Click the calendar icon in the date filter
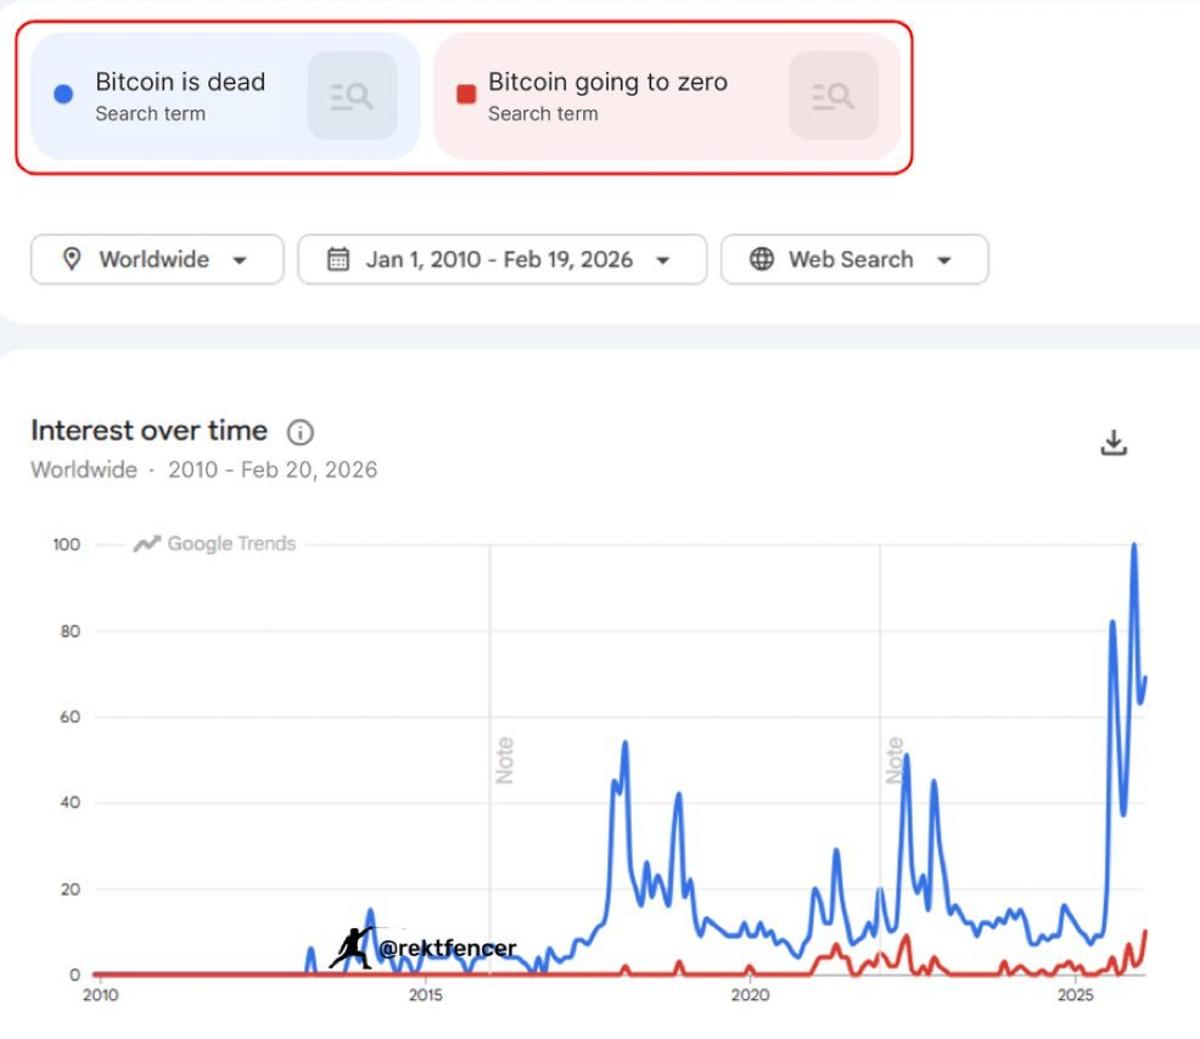This screenshot has height=1039, width=1200. pyautogui.click(x=336, y=259)
